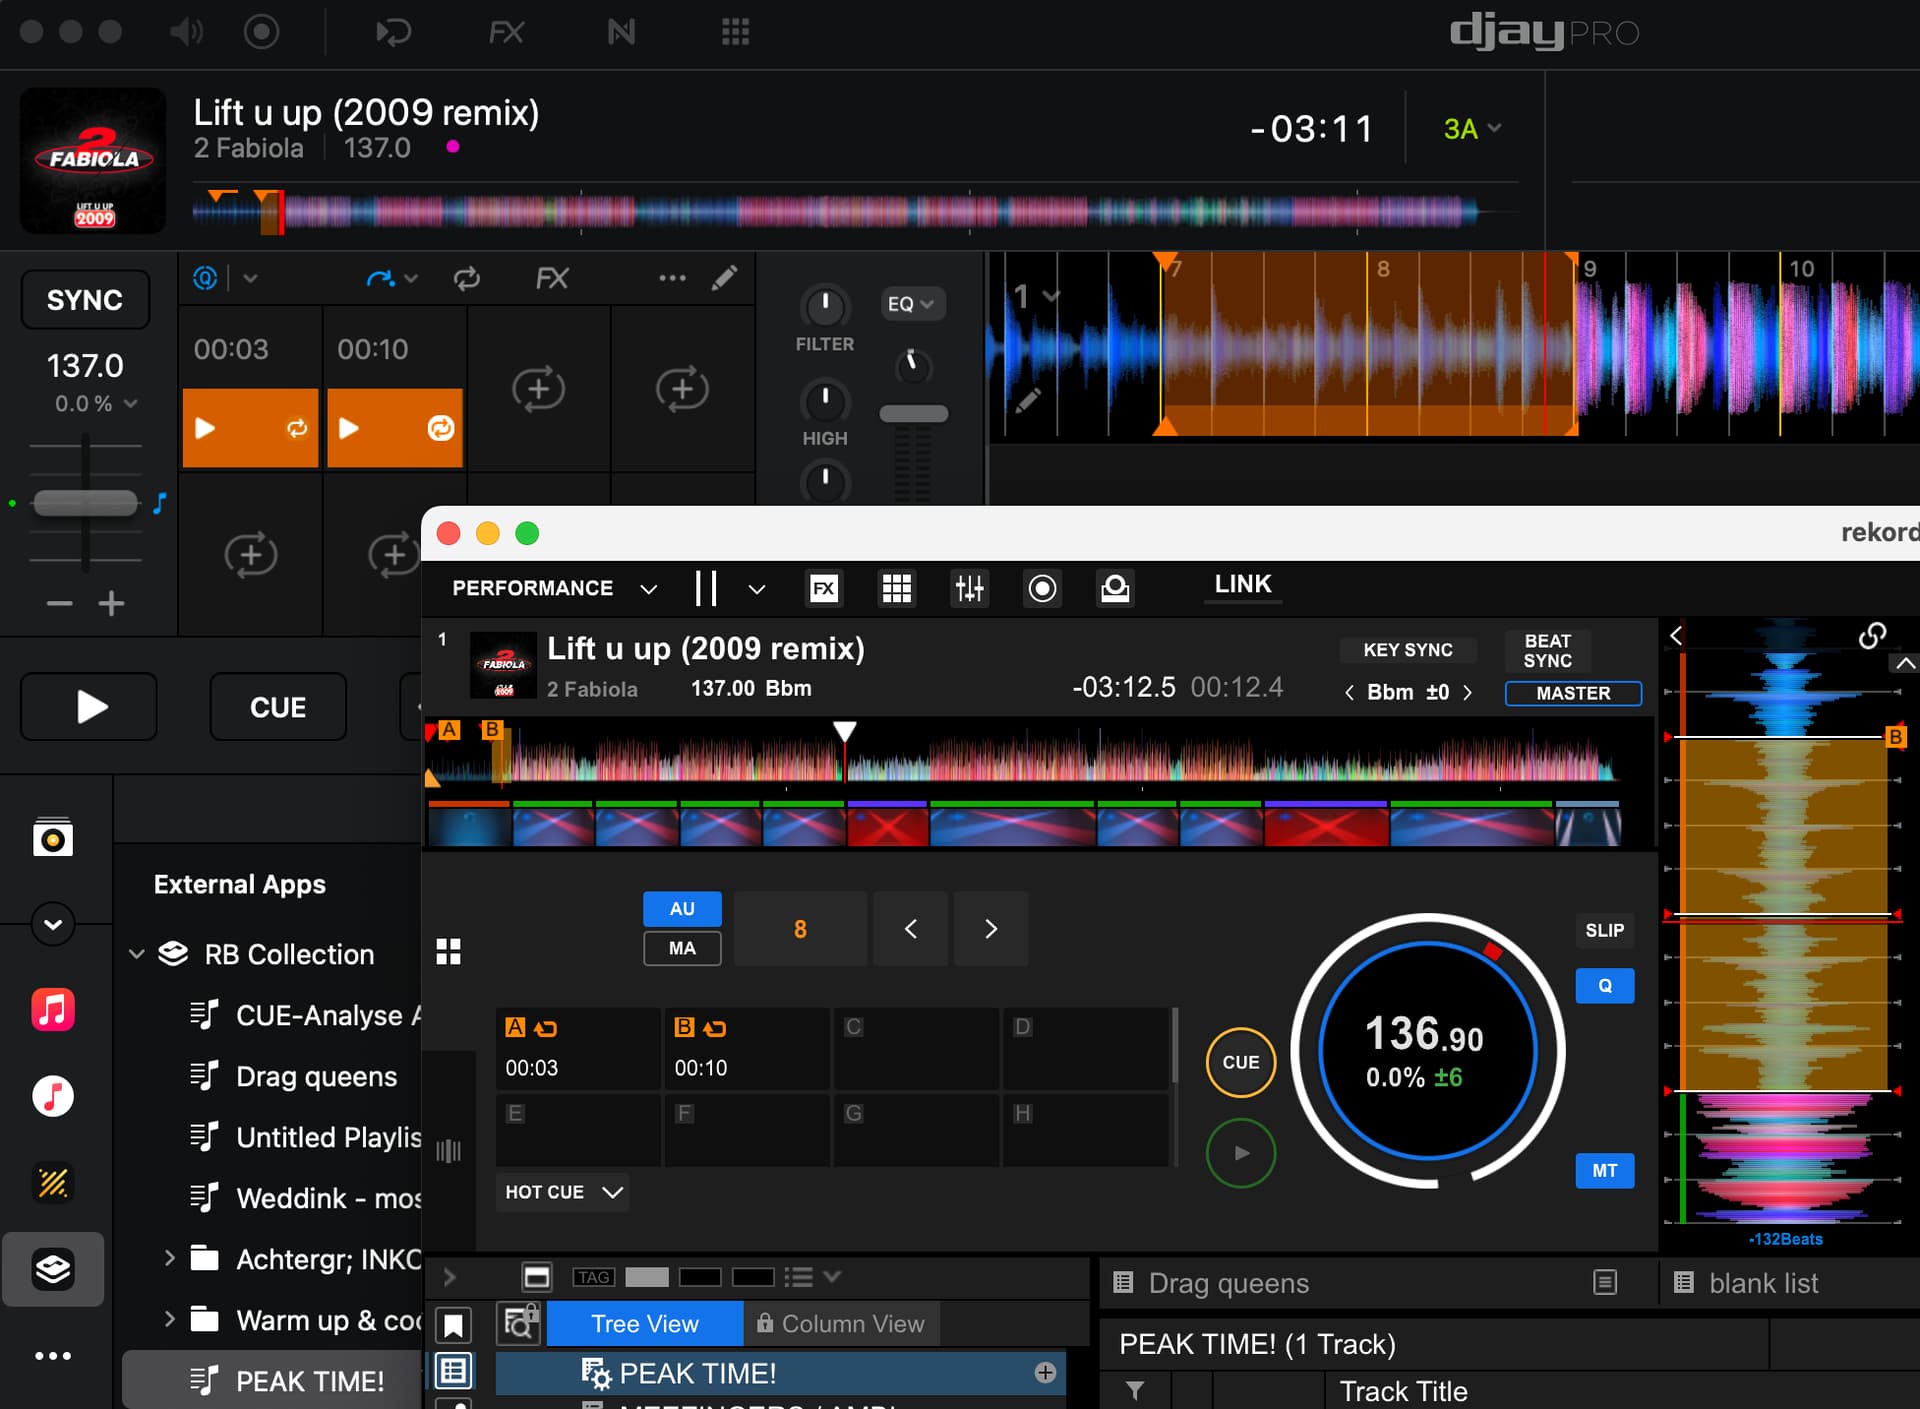Viewport: 1920px width, 1409px height.
Task: Open rekordbox sampler grid icon
Action: click(897, 588)
